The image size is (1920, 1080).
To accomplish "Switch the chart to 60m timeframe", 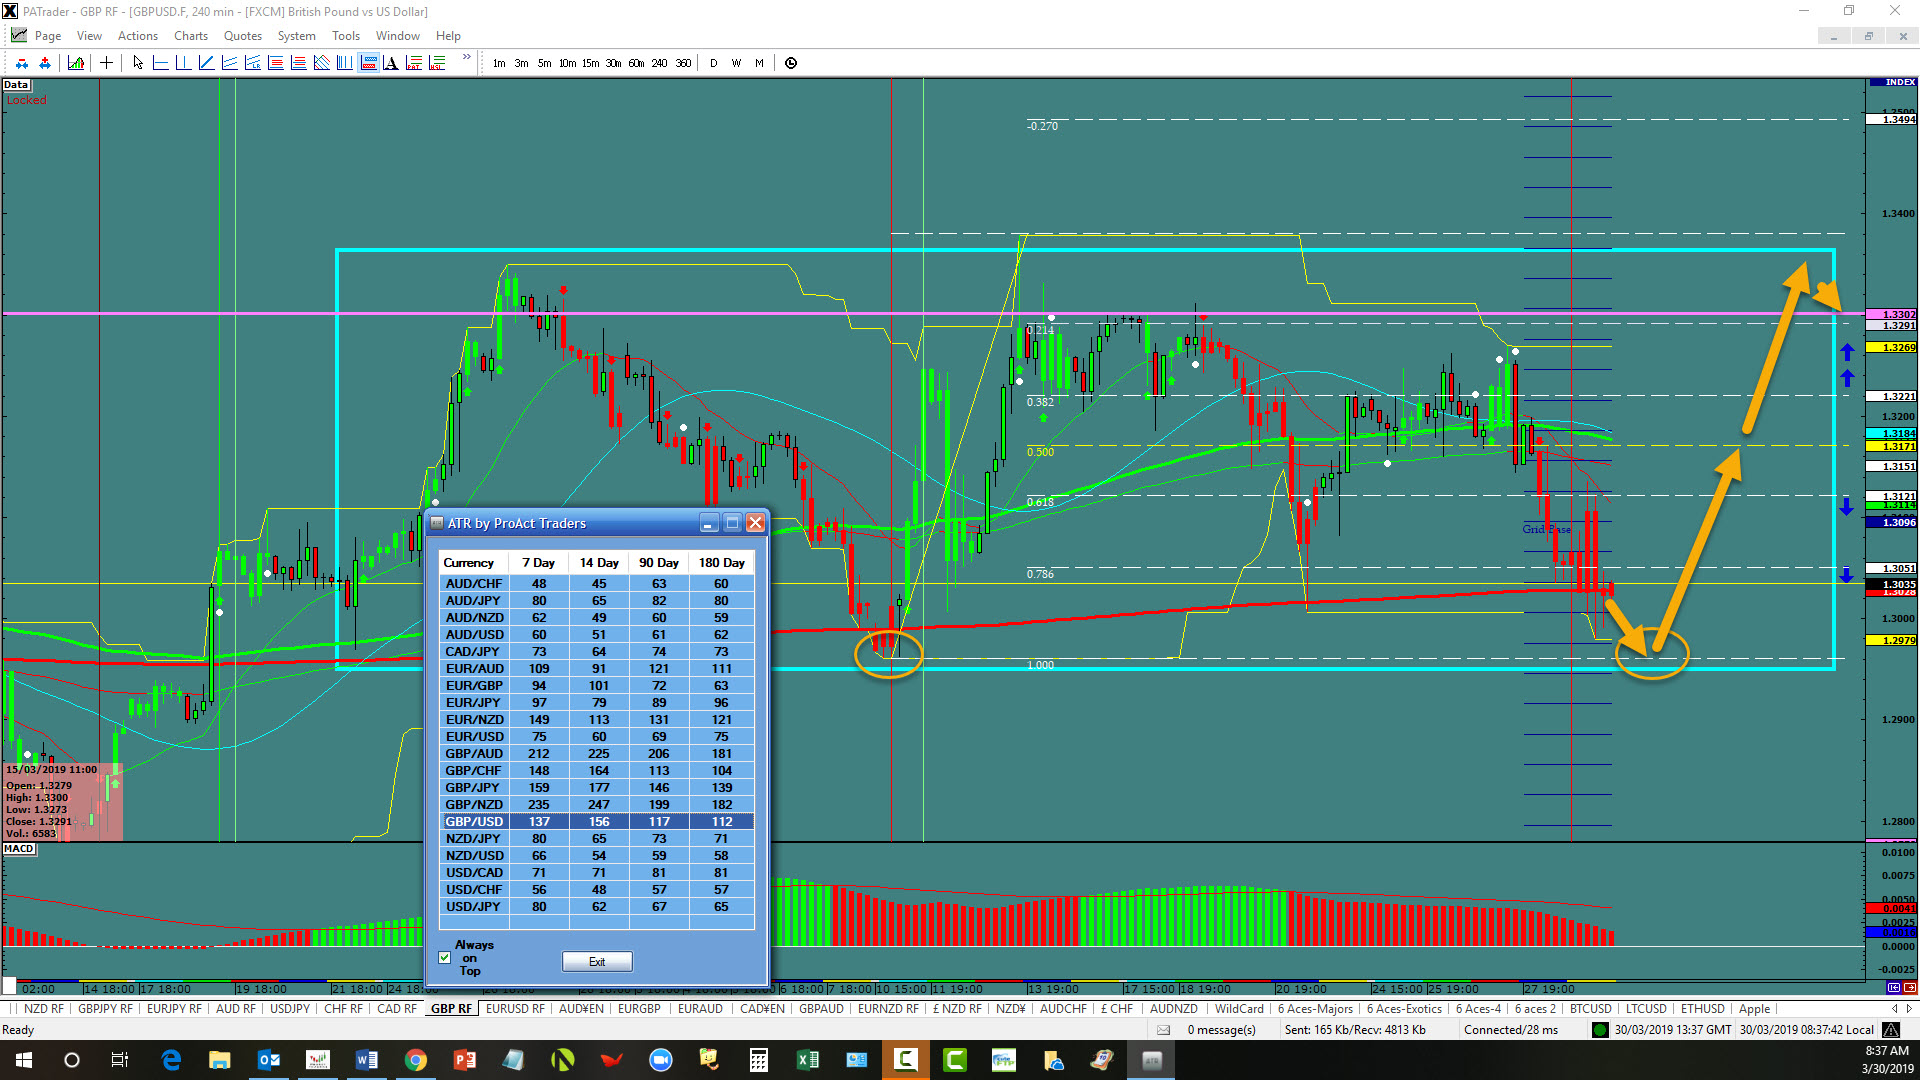I will click(636, 63).
